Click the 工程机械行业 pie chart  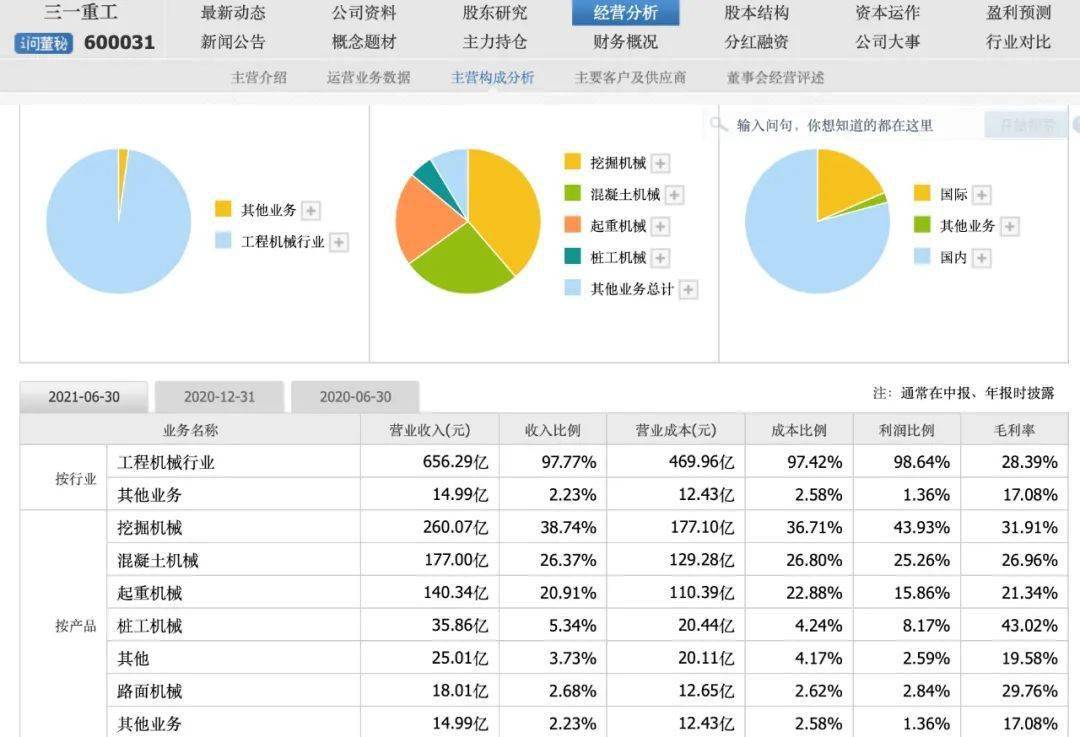118,221
